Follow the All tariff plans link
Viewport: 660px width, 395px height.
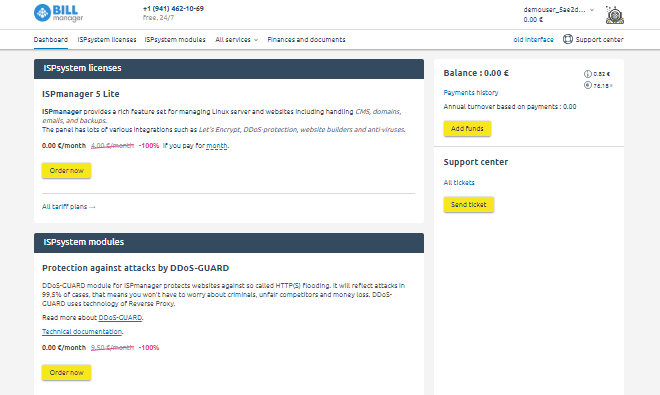click(69, 207)
